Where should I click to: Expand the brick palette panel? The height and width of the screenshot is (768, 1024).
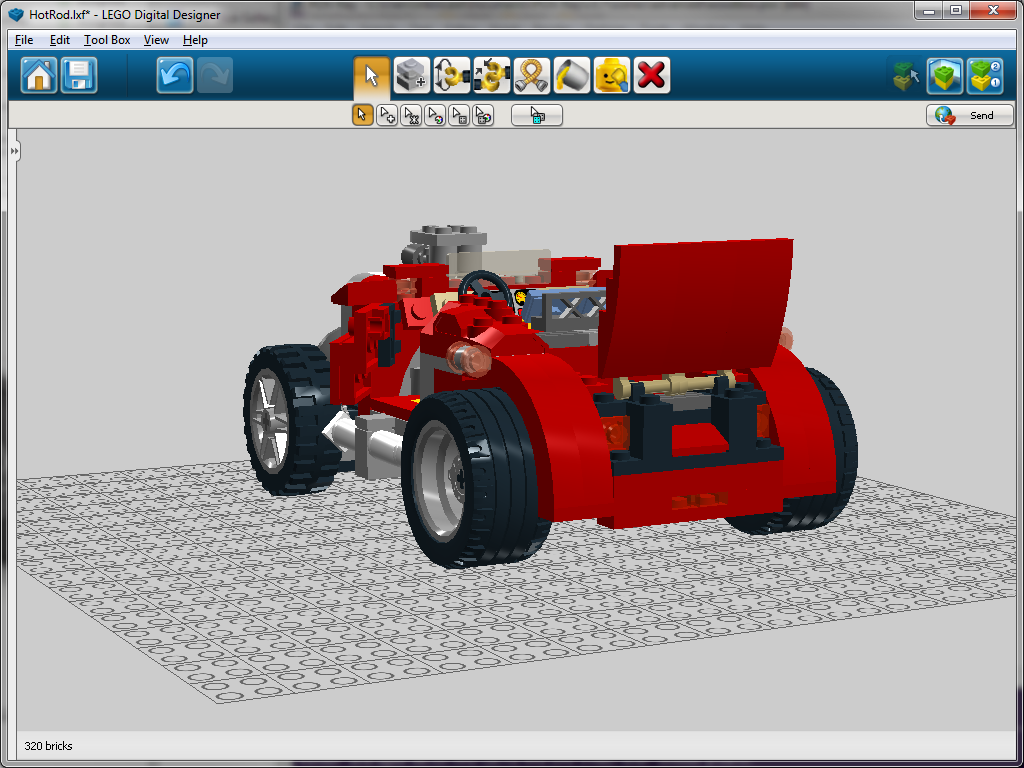point(13,151)
